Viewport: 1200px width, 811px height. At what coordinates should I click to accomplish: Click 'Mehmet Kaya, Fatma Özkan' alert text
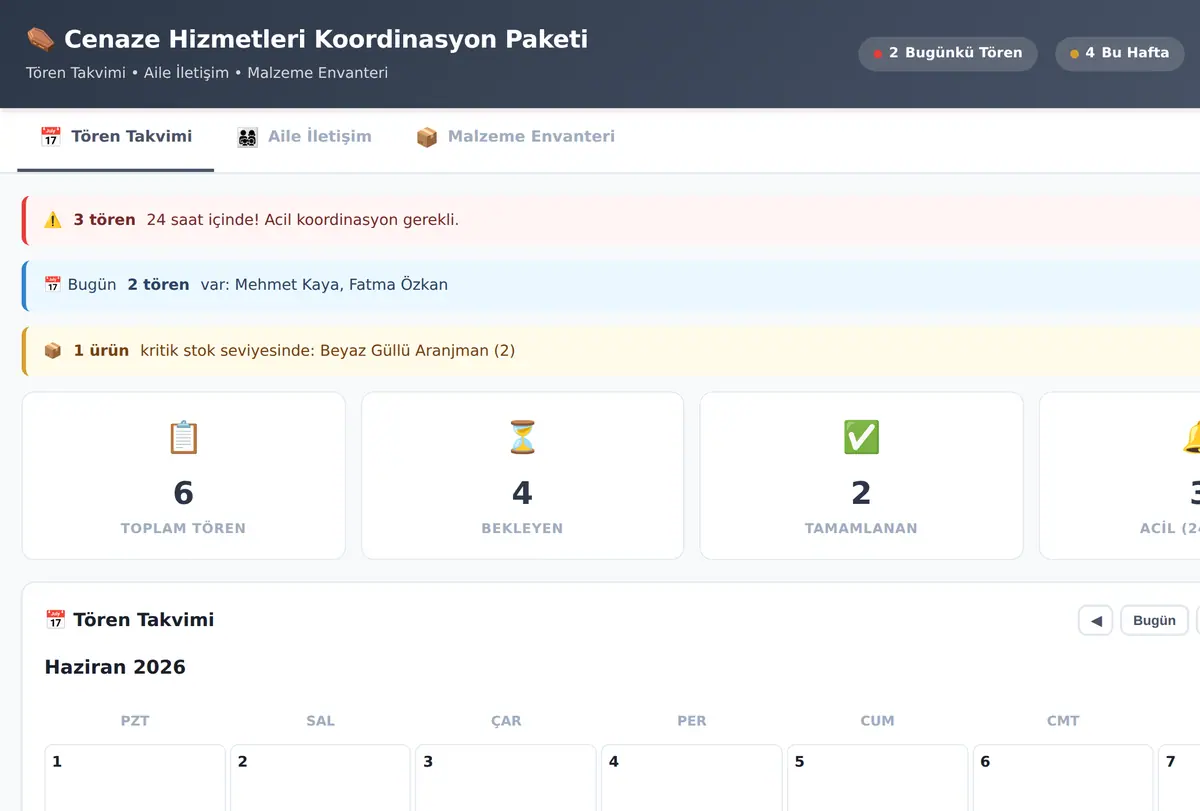[x=341, y=285]
